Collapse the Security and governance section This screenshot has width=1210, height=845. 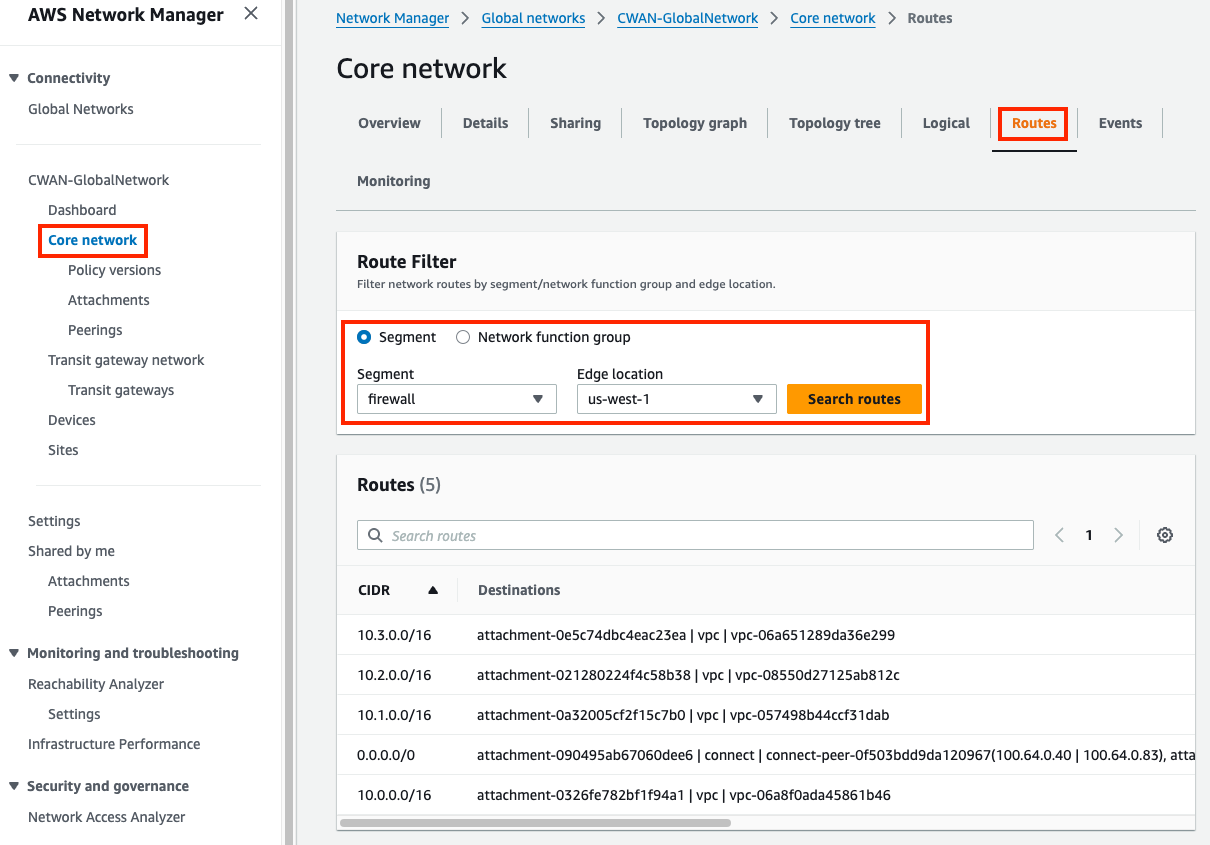[x=14, y=786]
